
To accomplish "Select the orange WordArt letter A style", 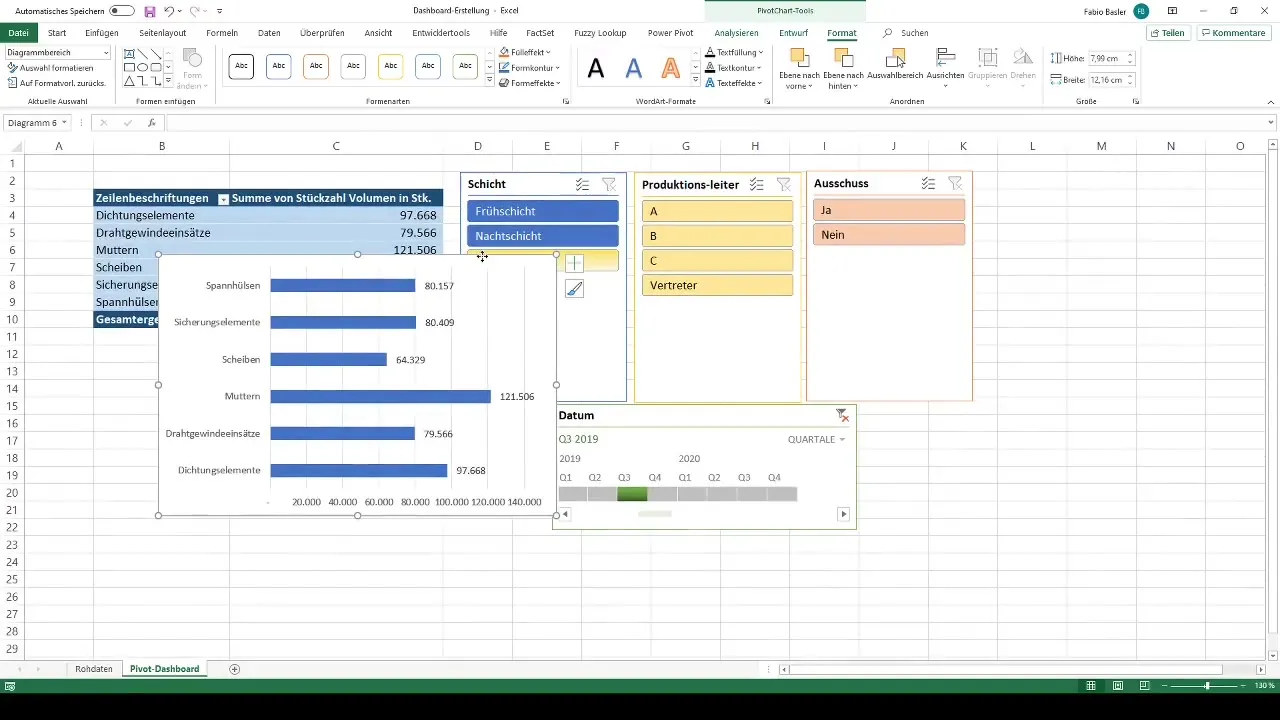I will tap(671, 68).
